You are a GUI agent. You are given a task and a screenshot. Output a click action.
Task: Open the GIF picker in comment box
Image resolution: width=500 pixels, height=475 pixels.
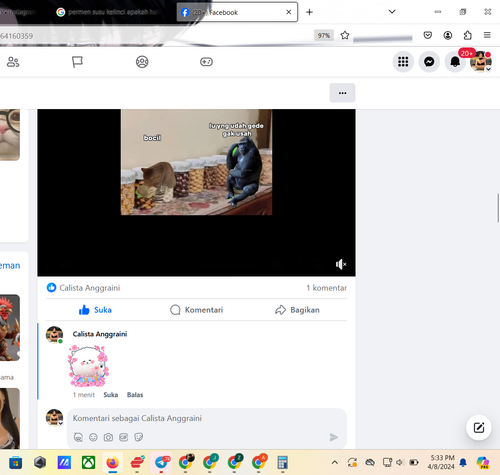[x=123, y=437]
